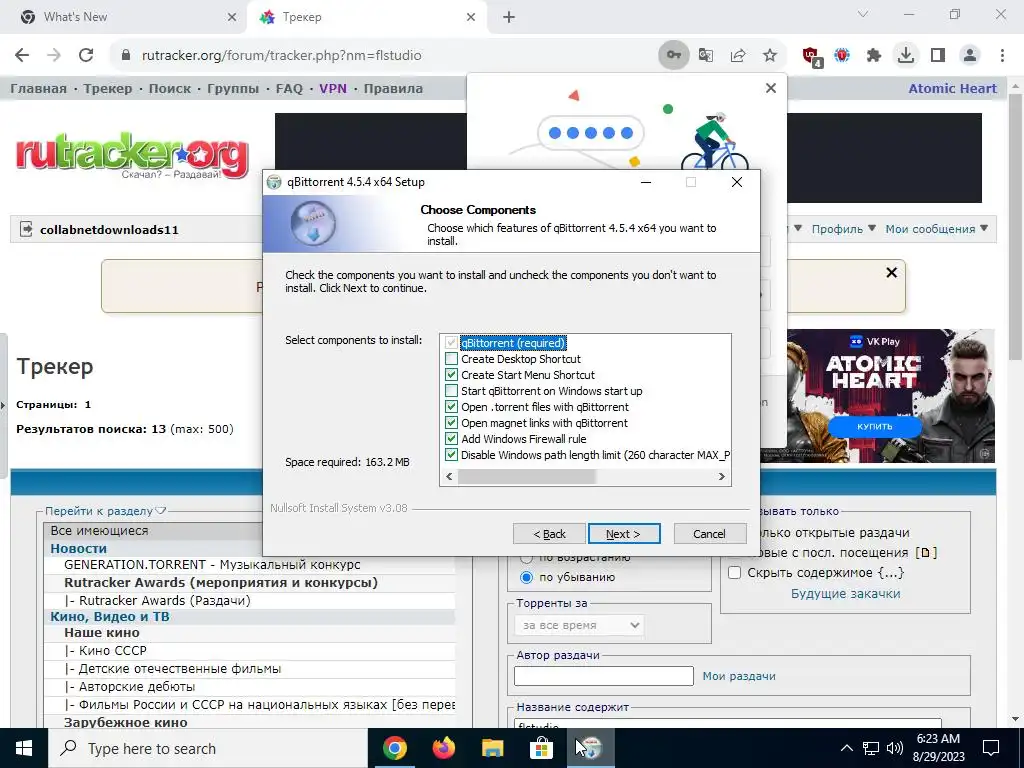This screenshot has height=768, width=1024.
Task: Open Chrome profile avatar
Action: 970,56
